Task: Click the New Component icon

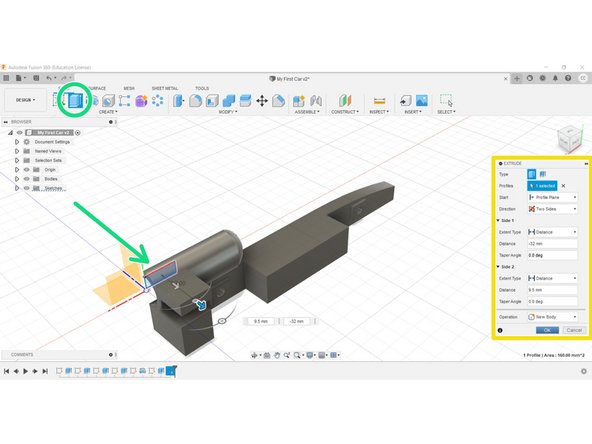Action: tap(299, 101)
